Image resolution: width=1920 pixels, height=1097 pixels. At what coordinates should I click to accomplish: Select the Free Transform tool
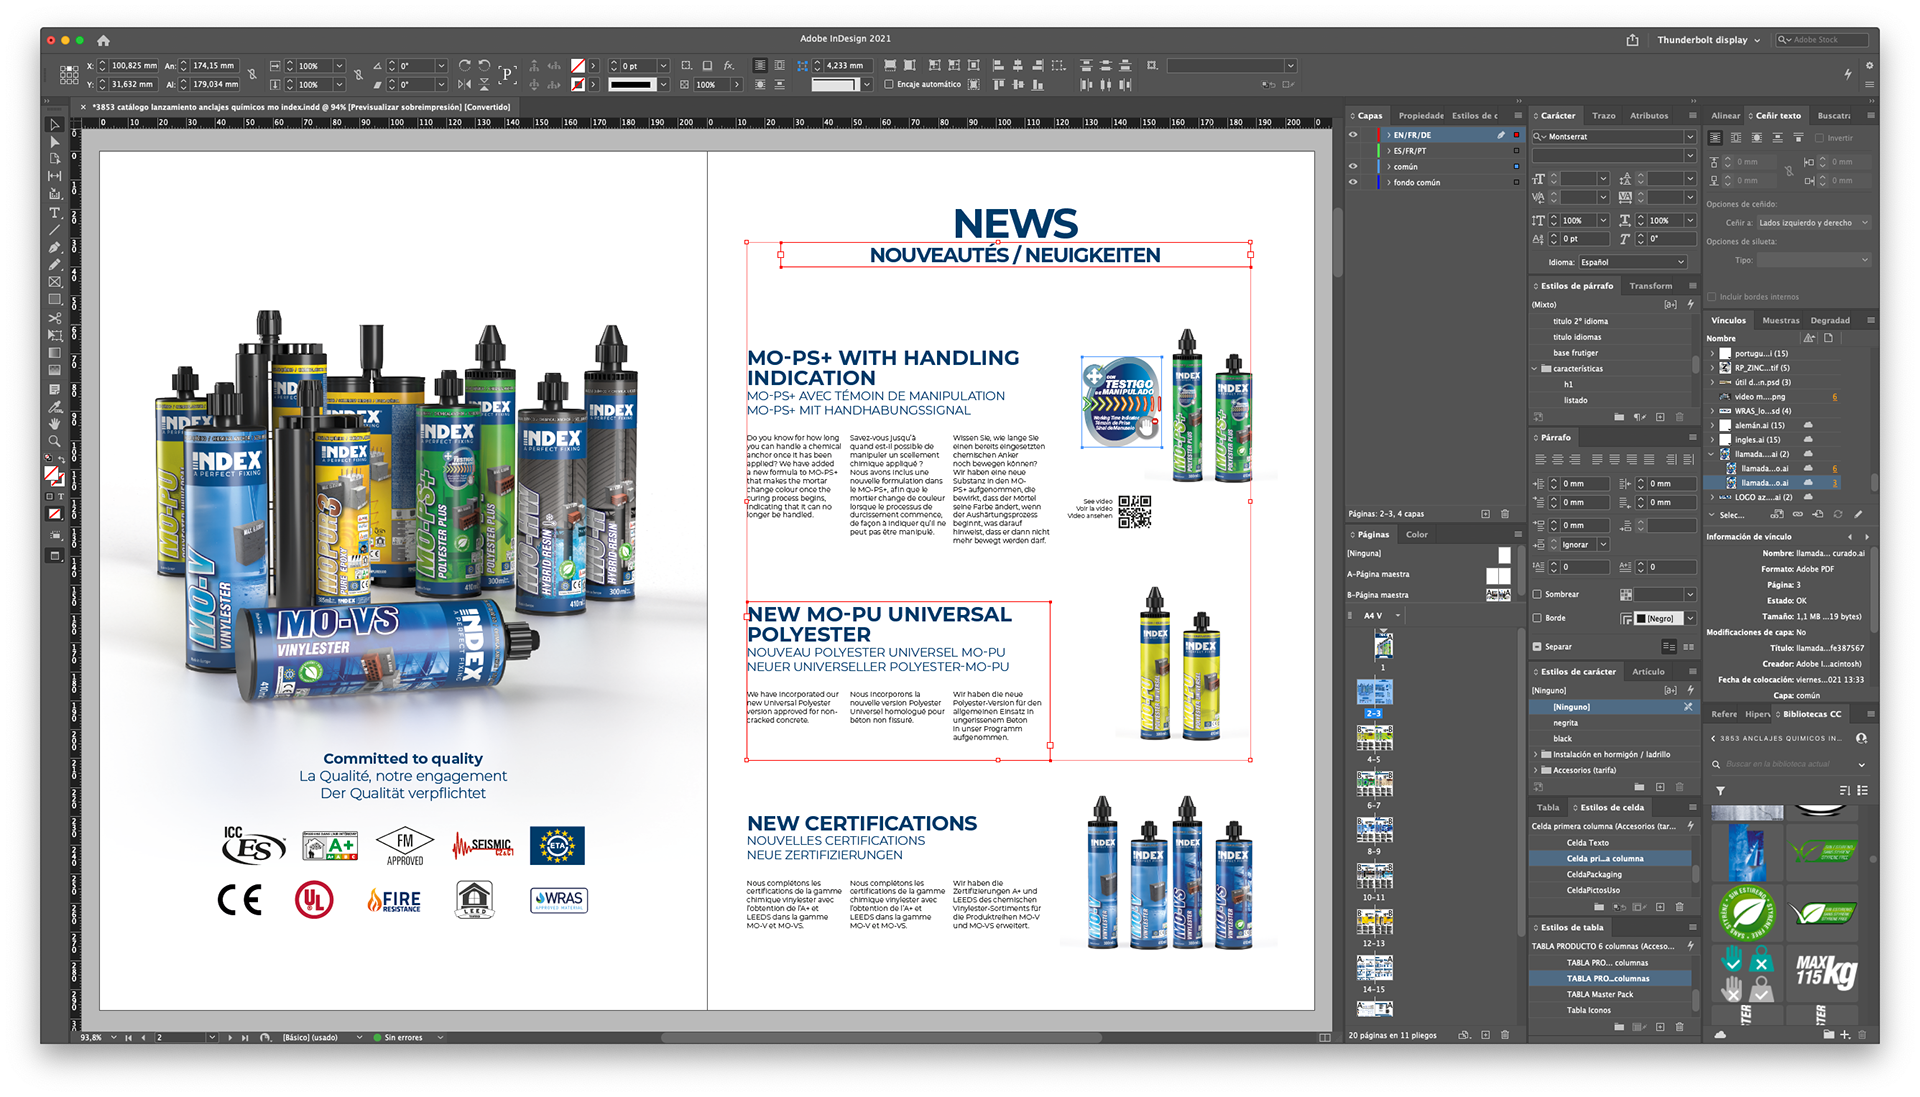[x=55, y=335]
